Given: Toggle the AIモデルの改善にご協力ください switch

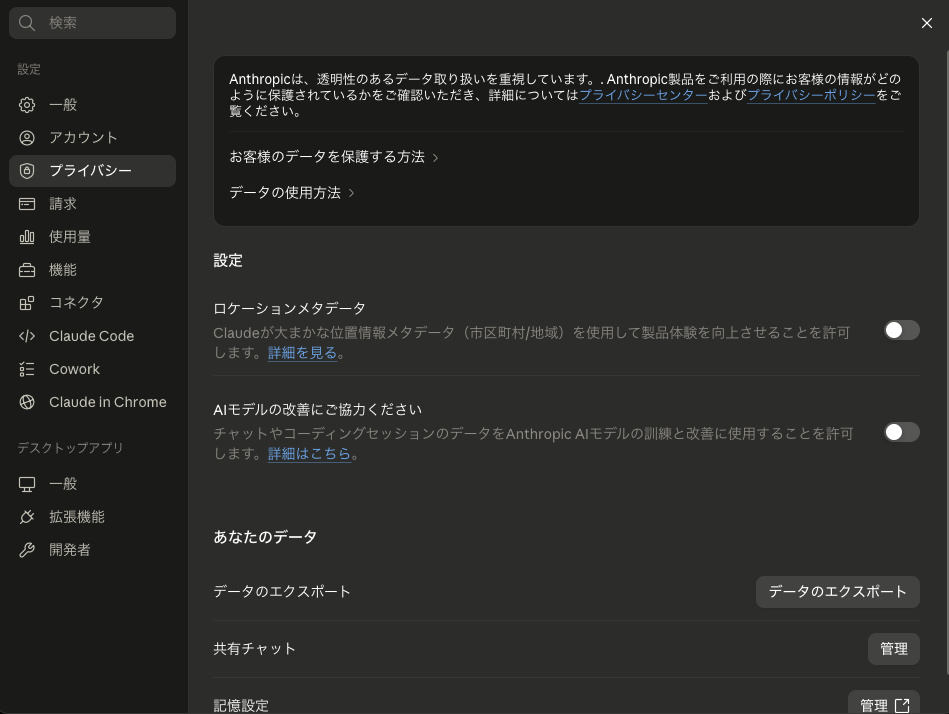Looking at the screenshot, I should click(x=902, y=432).
